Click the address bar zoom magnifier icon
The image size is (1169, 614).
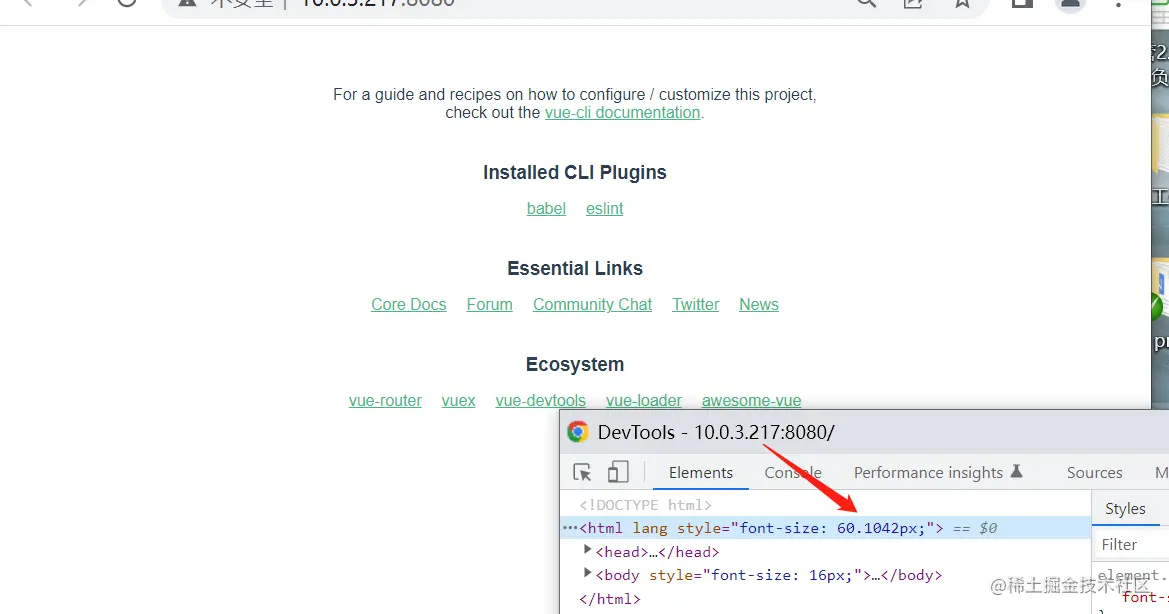pos(866,4)
